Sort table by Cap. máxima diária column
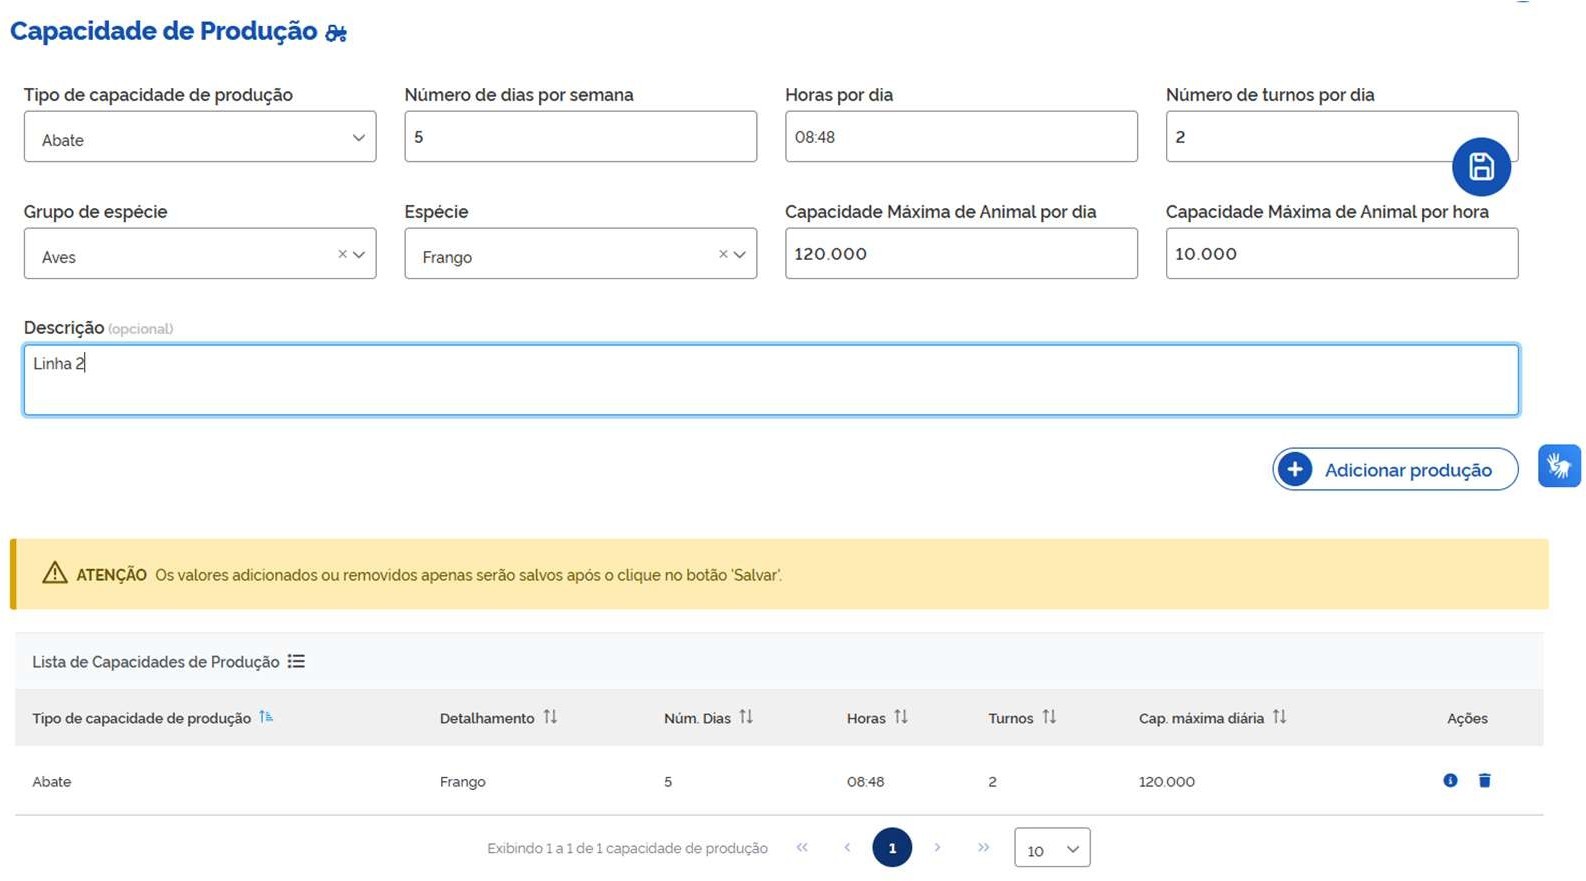The height and width of the screenshot is (881, 1586). (1279, 717)
